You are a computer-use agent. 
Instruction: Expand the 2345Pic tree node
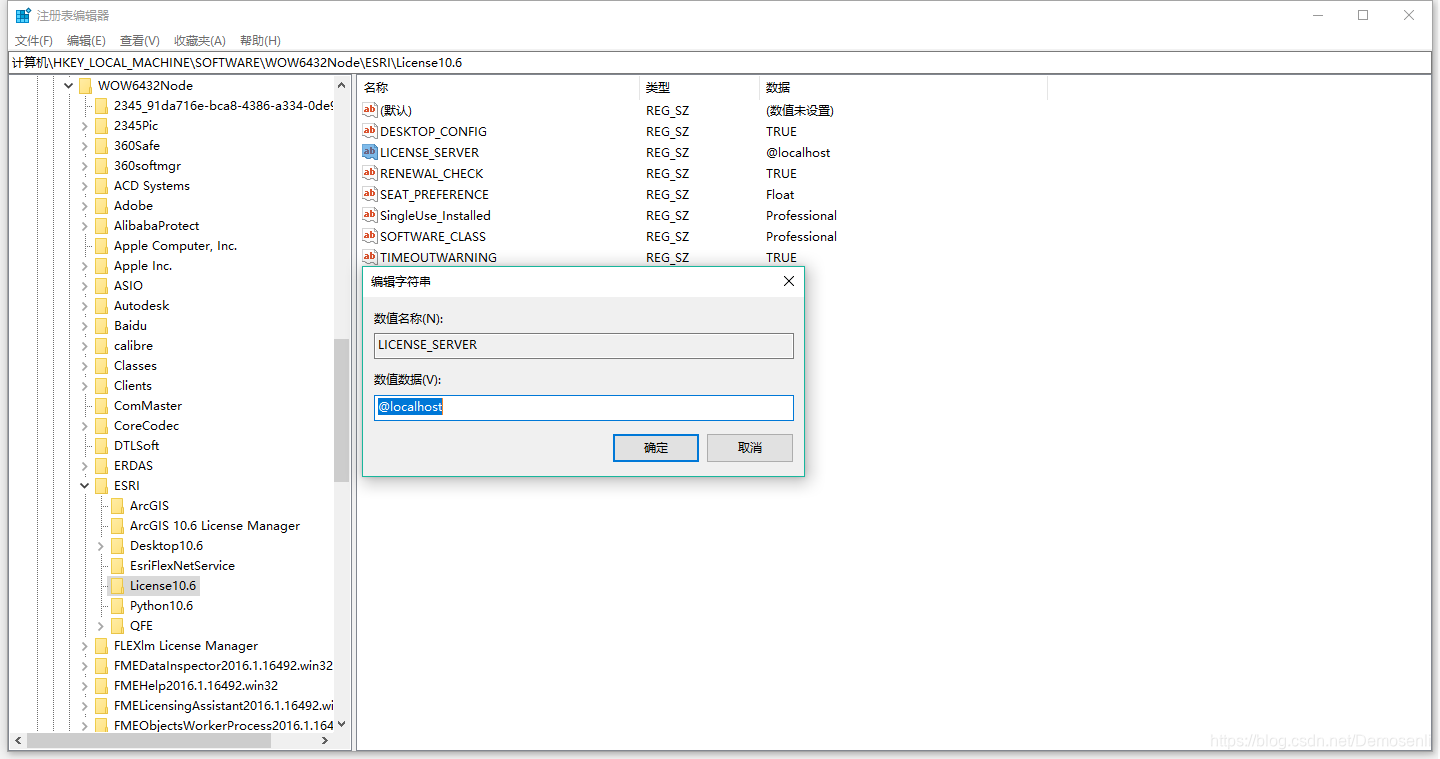click(84, 125)
